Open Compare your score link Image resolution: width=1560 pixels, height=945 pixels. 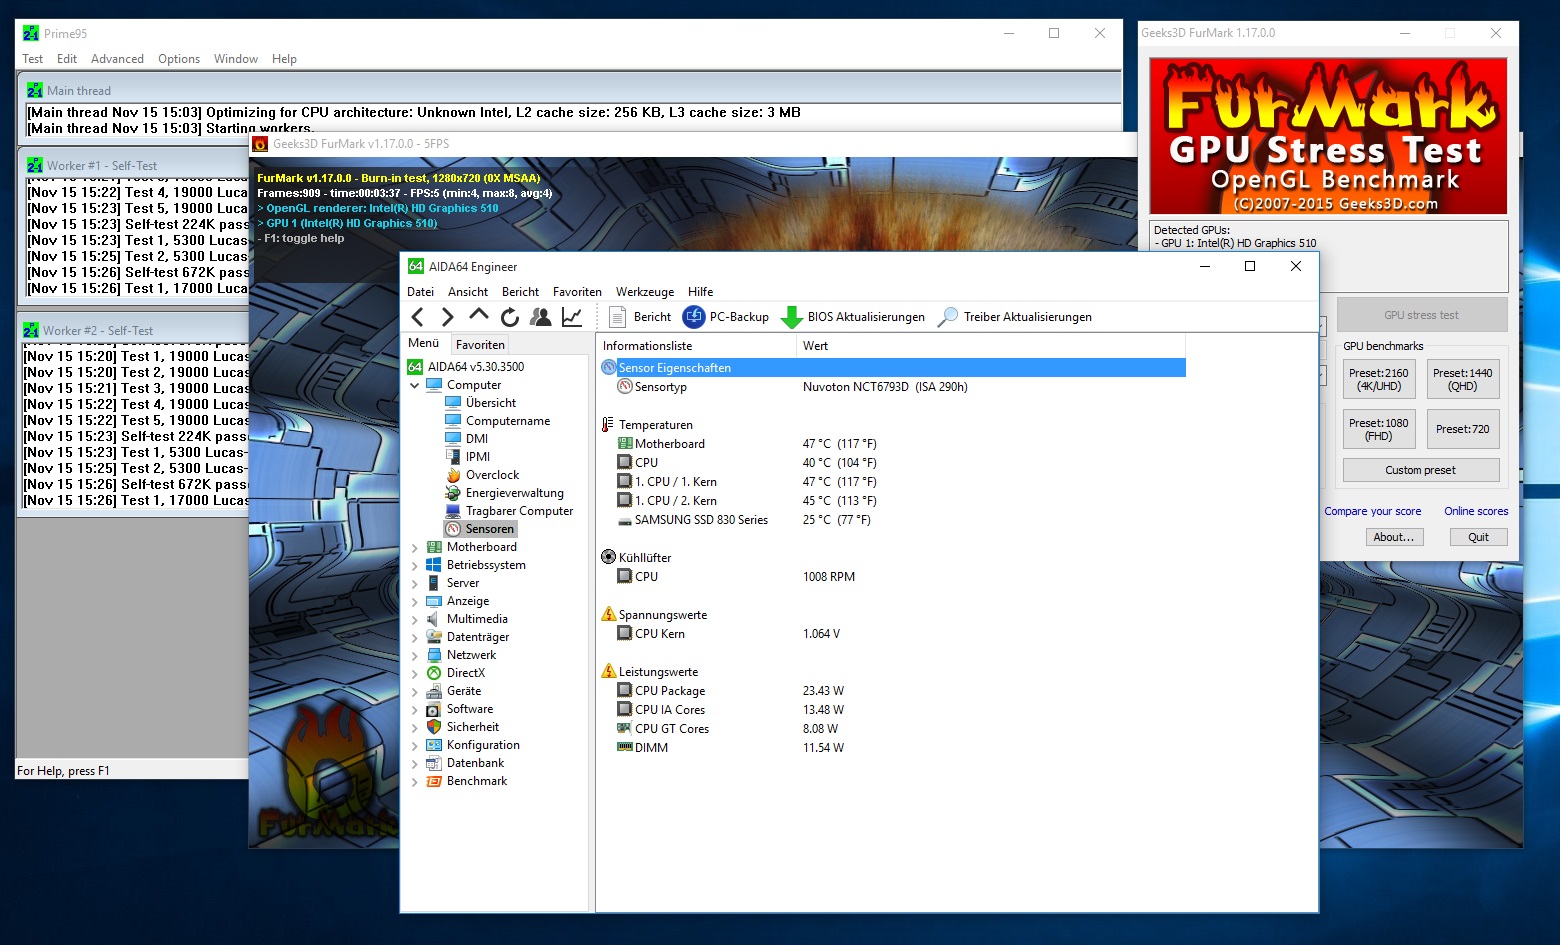1372,511
